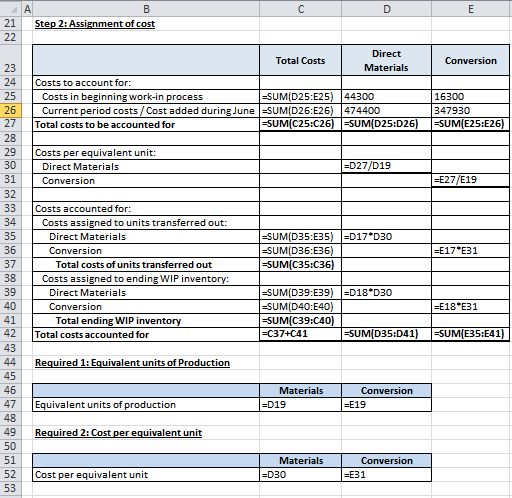This screenshot has width=512, height=498.
Task: Click 'Current period costs / Cost added during June'
Action: click(146, 110)
